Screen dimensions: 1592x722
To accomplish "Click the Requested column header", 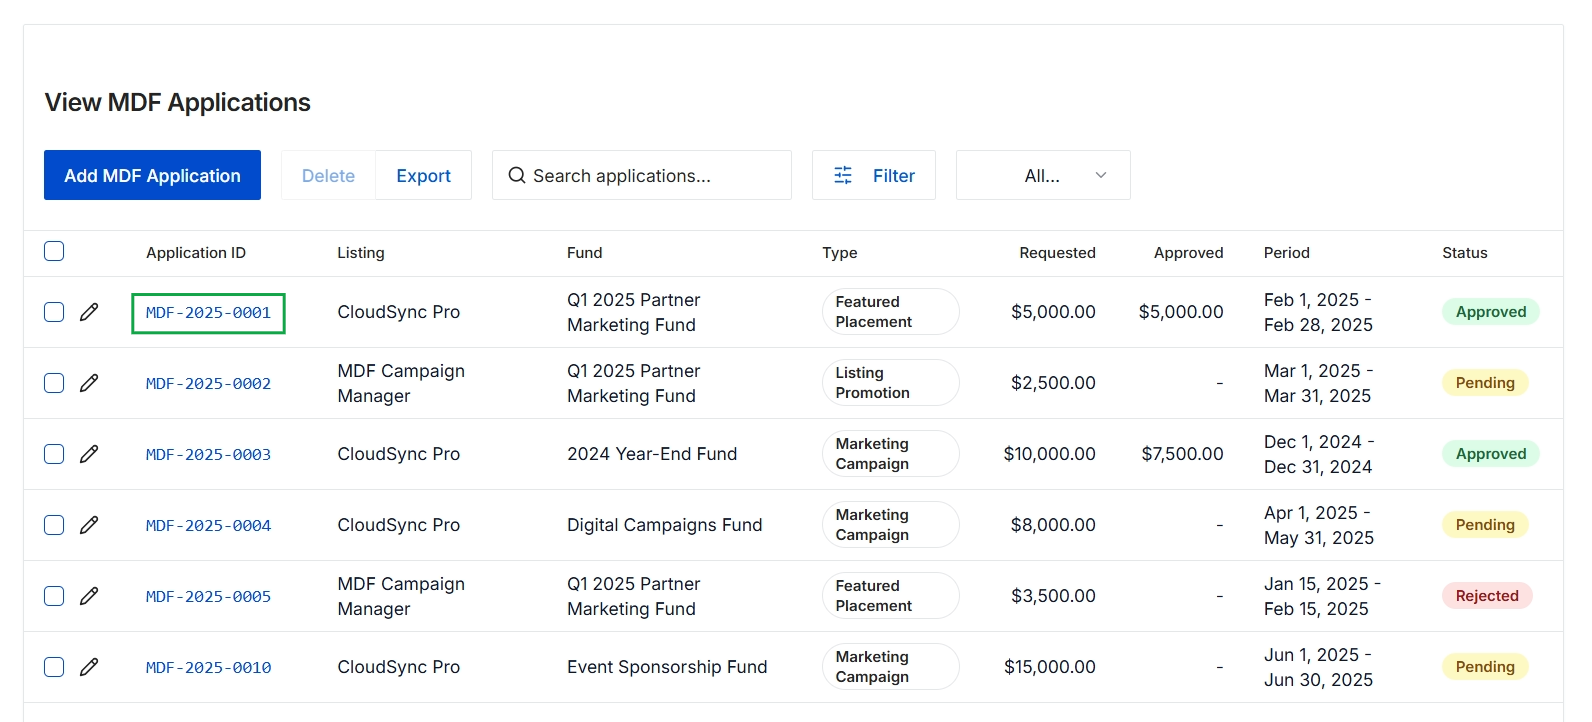I will click(1057, 253).
